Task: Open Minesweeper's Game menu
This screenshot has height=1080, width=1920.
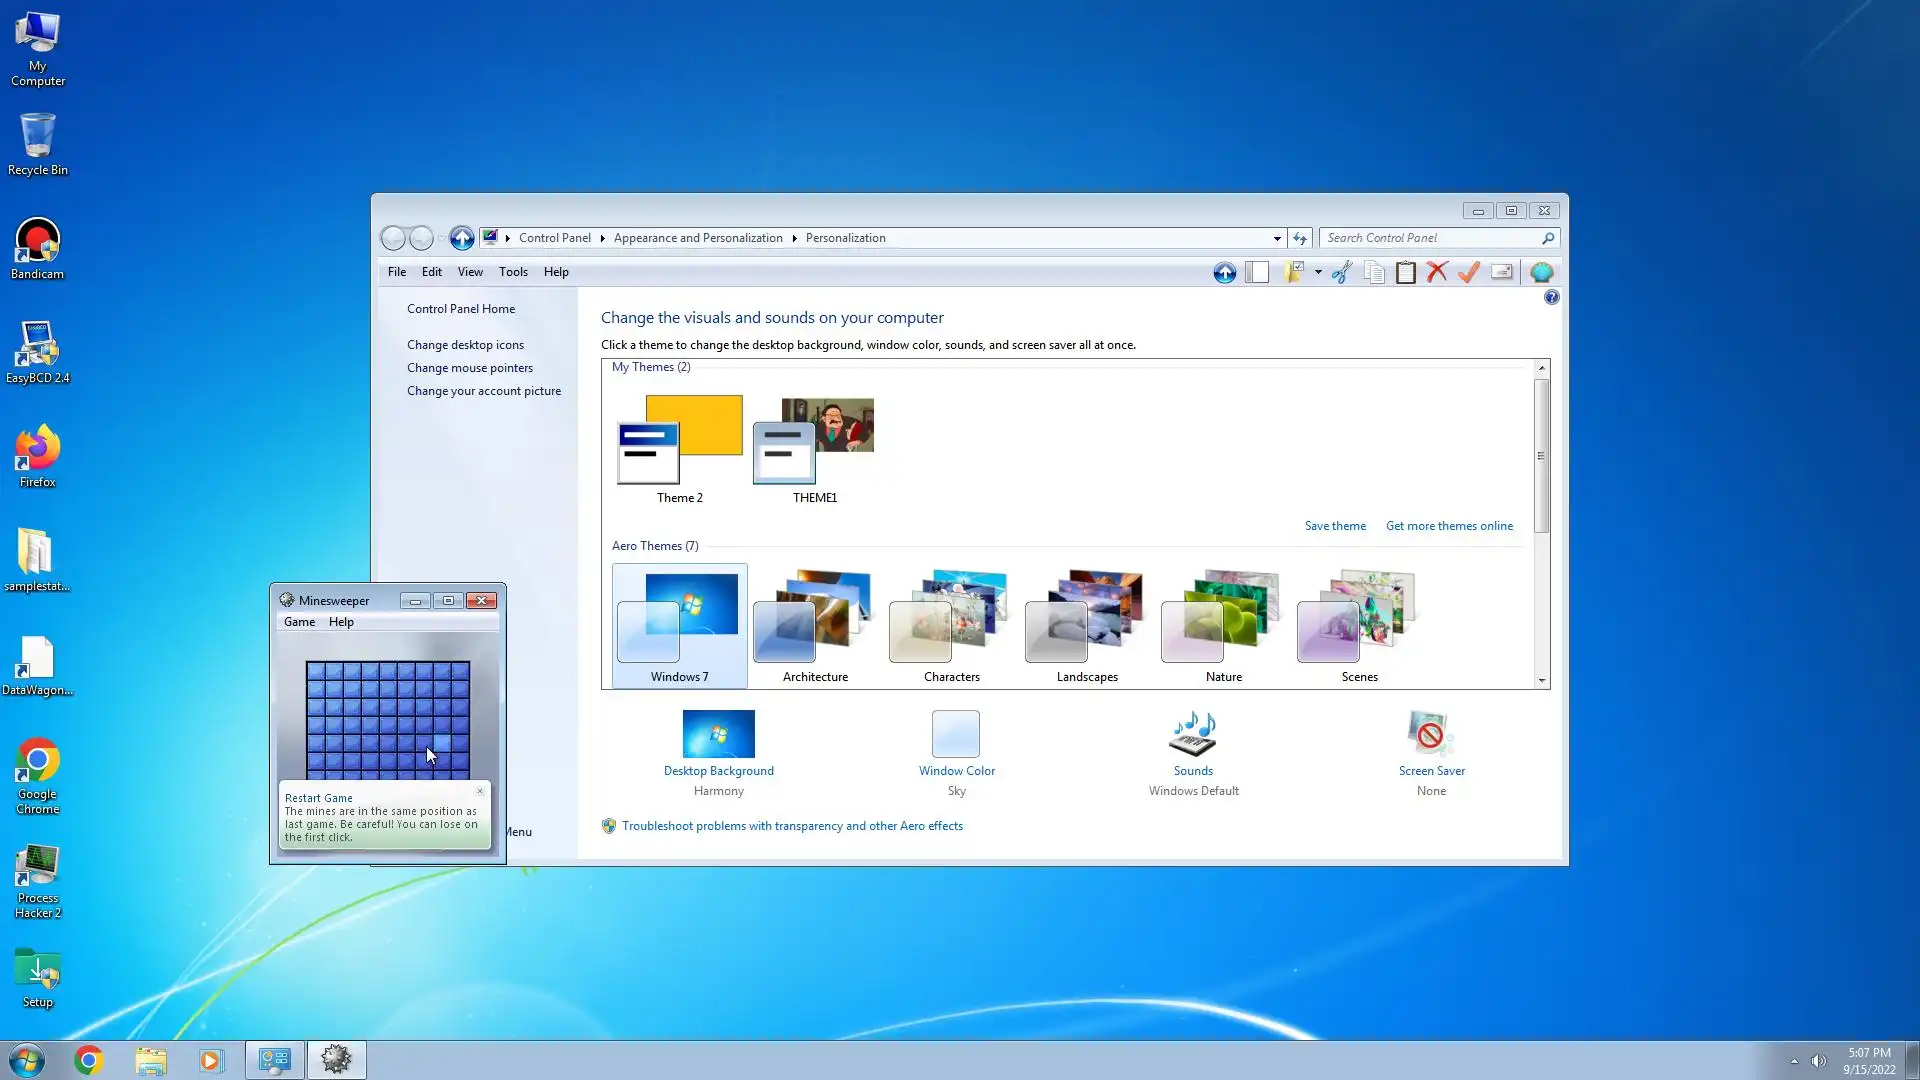Action: point(299,622)
